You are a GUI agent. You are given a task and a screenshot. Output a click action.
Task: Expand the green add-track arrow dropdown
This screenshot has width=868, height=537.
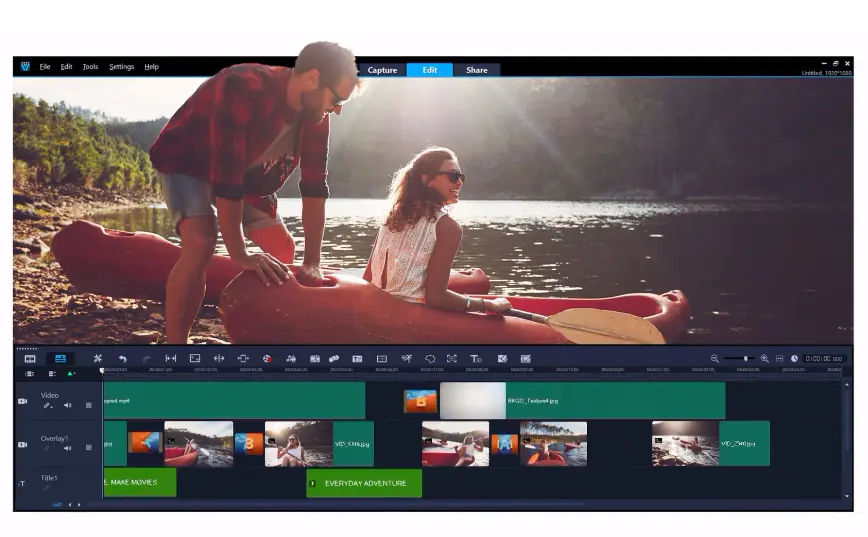coord(71,373)
